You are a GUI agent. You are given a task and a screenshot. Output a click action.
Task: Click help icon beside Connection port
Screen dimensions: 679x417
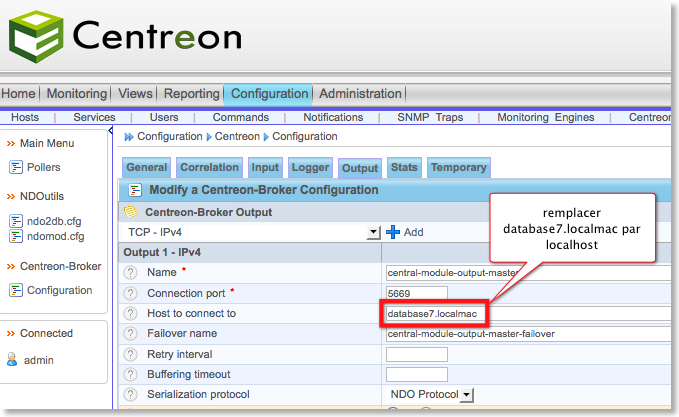(130, 293)
